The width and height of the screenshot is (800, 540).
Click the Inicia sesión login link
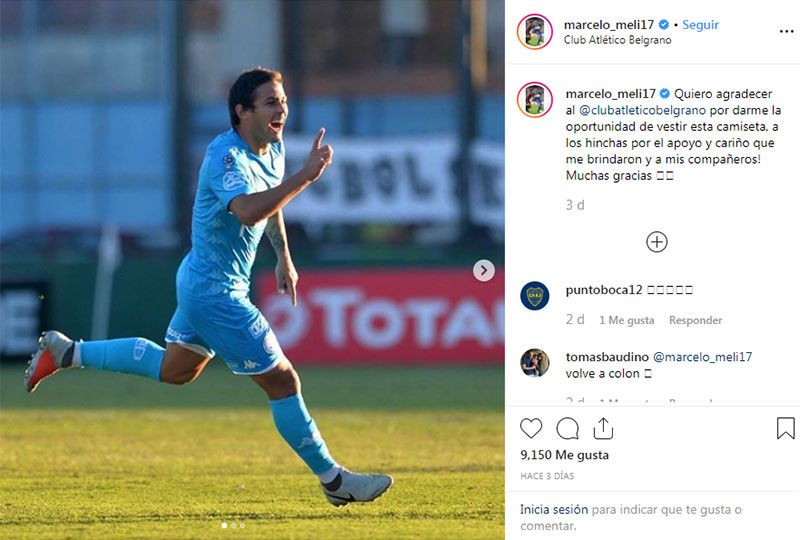(x=554, y=509)
